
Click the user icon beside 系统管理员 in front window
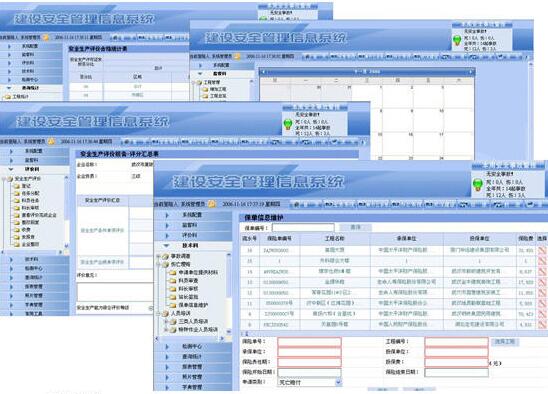pyautogui.click(x=212, y=204)
